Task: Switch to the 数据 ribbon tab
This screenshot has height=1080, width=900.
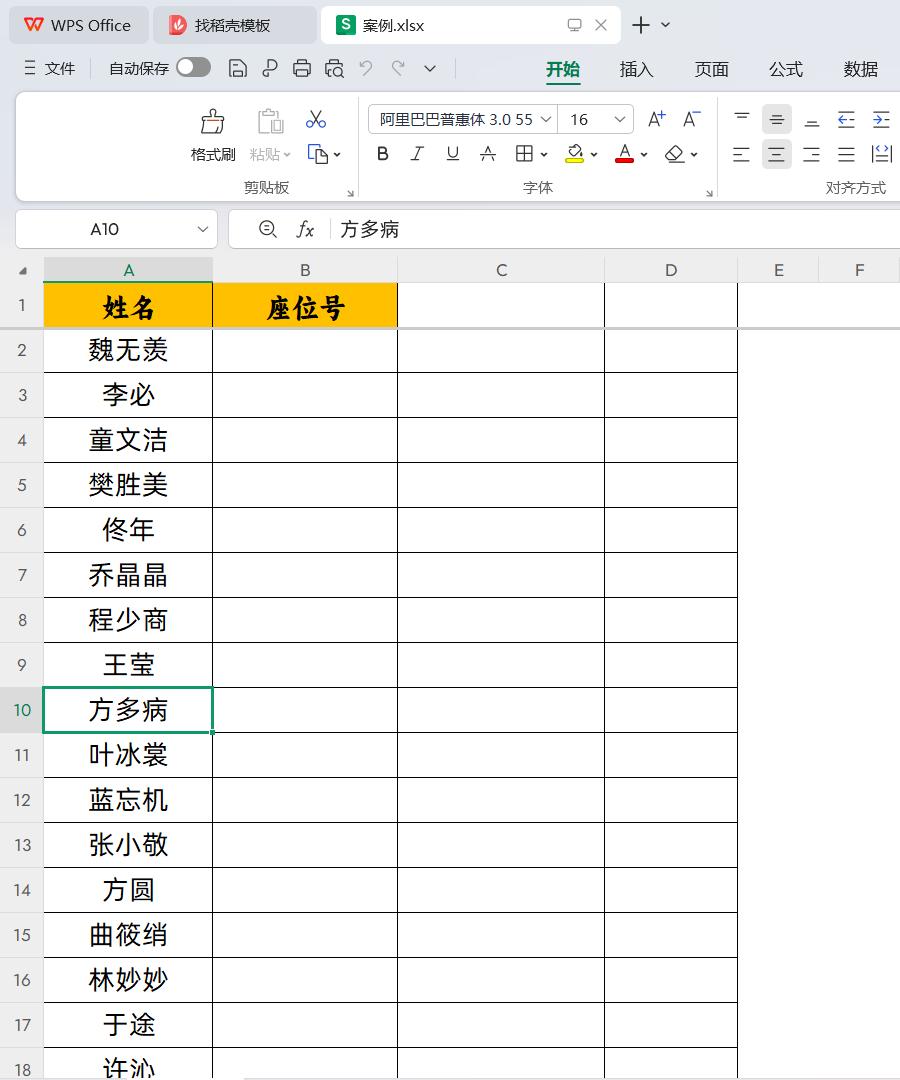Action: (x=861, y=69)
